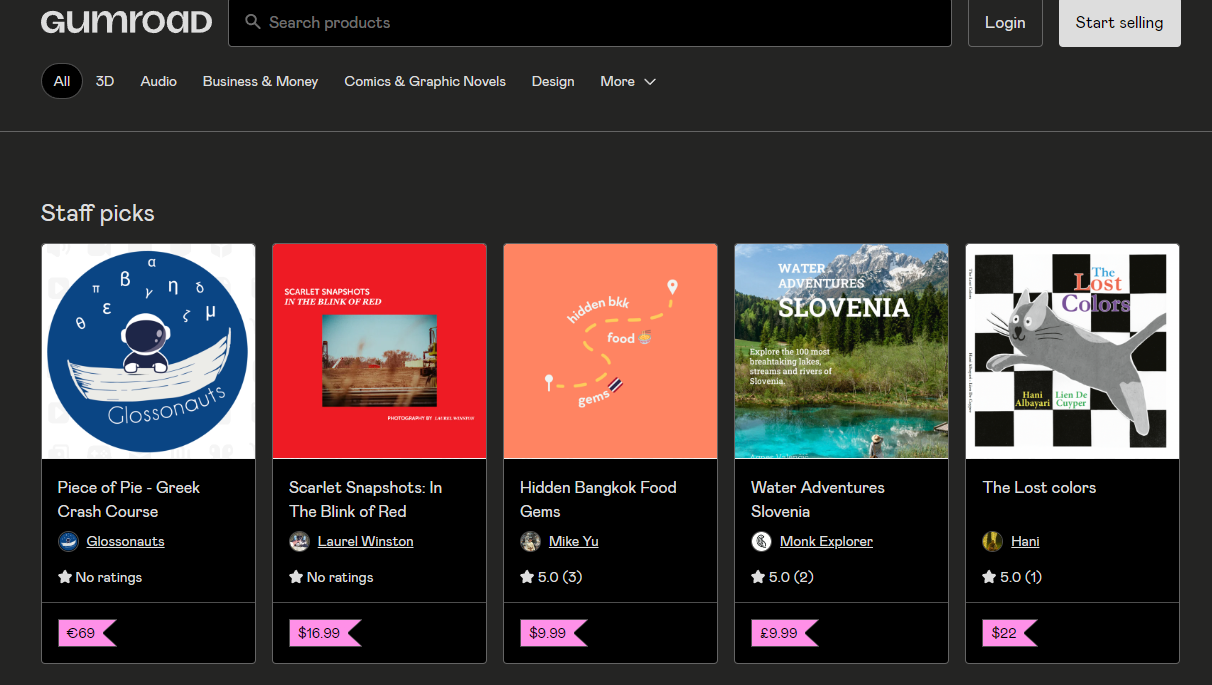1212x685 pixels.
Task: Click star icon on Water Adventures Slovenia
Action: 758,577
